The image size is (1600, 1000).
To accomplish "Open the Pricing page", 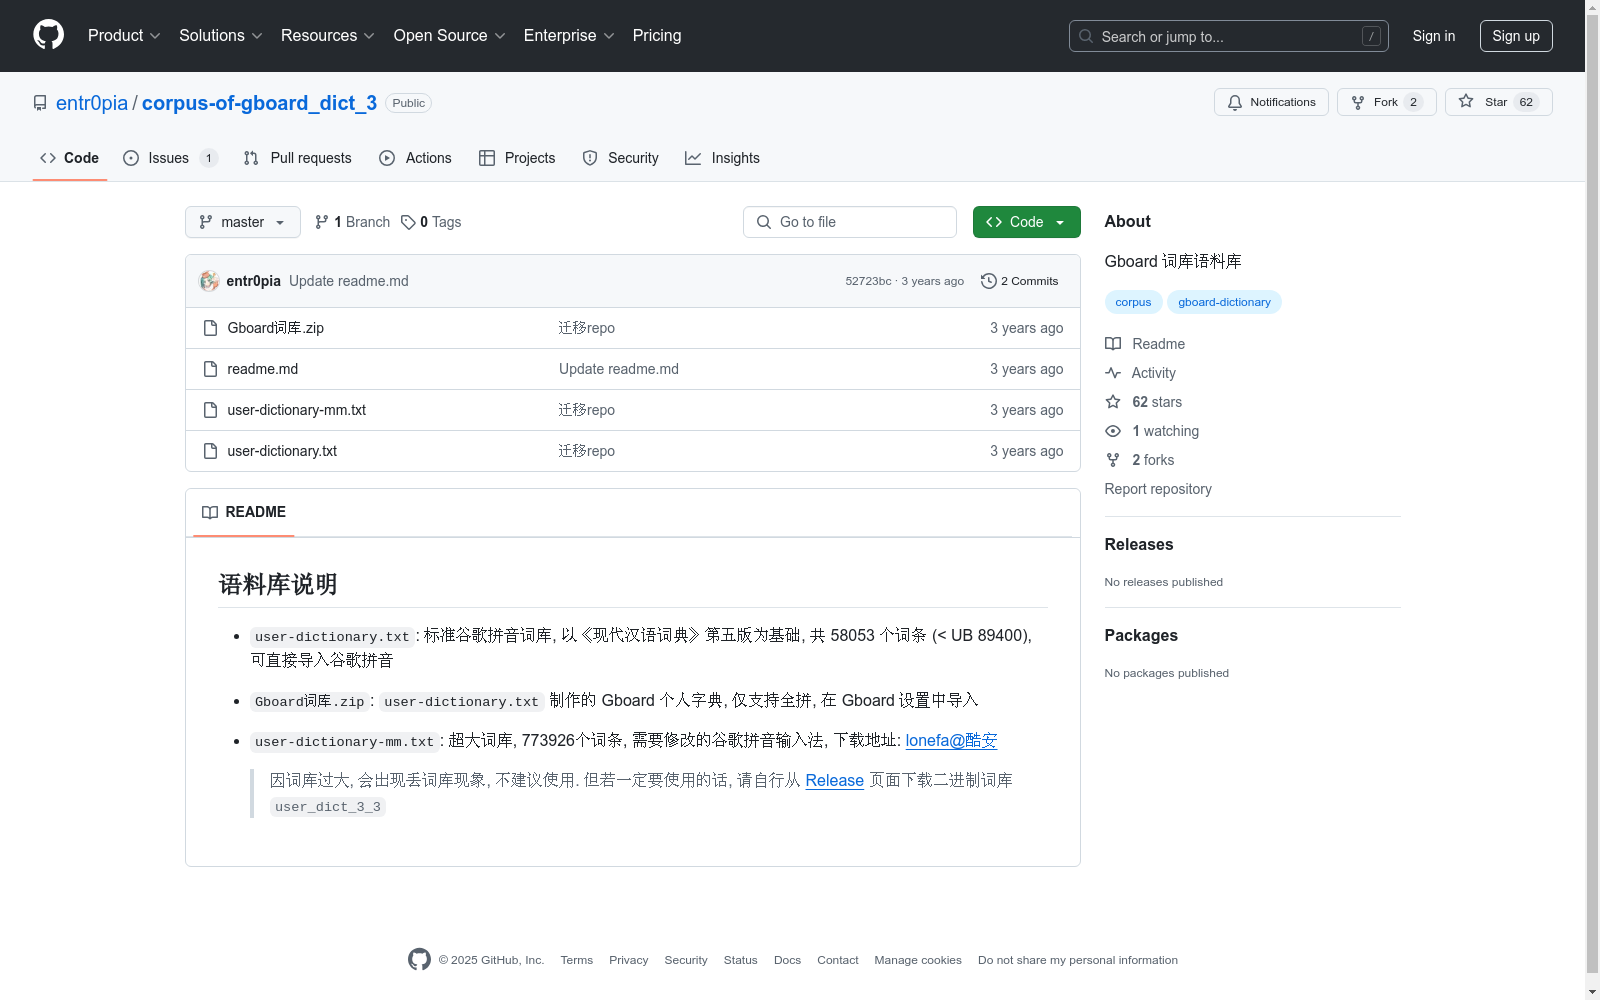I will pos(657,35).
